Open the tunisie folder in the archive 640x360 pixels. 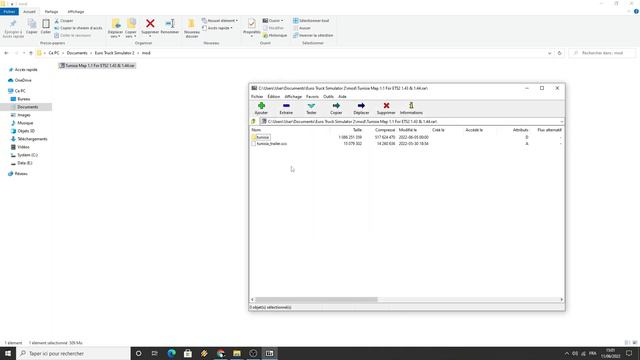coord(262,137)
